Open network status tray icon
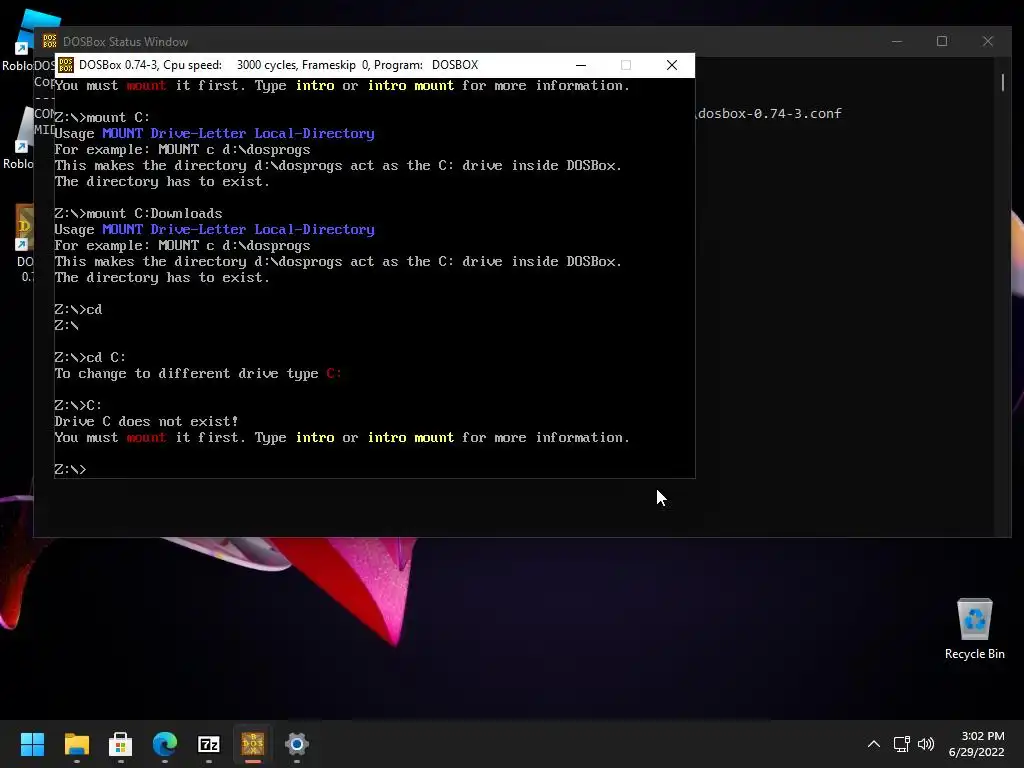 point(902,744)
